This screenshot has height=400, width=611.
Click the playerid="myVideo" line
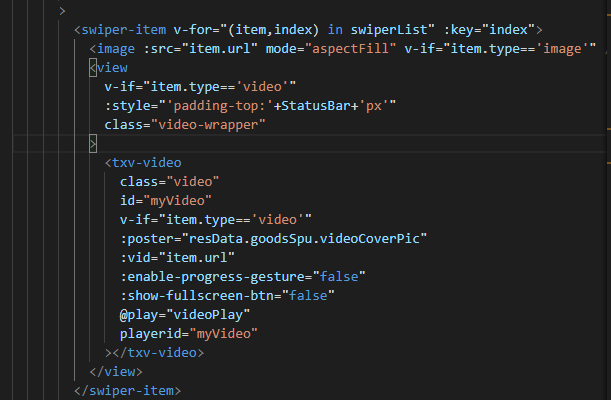click(x=189, y=334)
